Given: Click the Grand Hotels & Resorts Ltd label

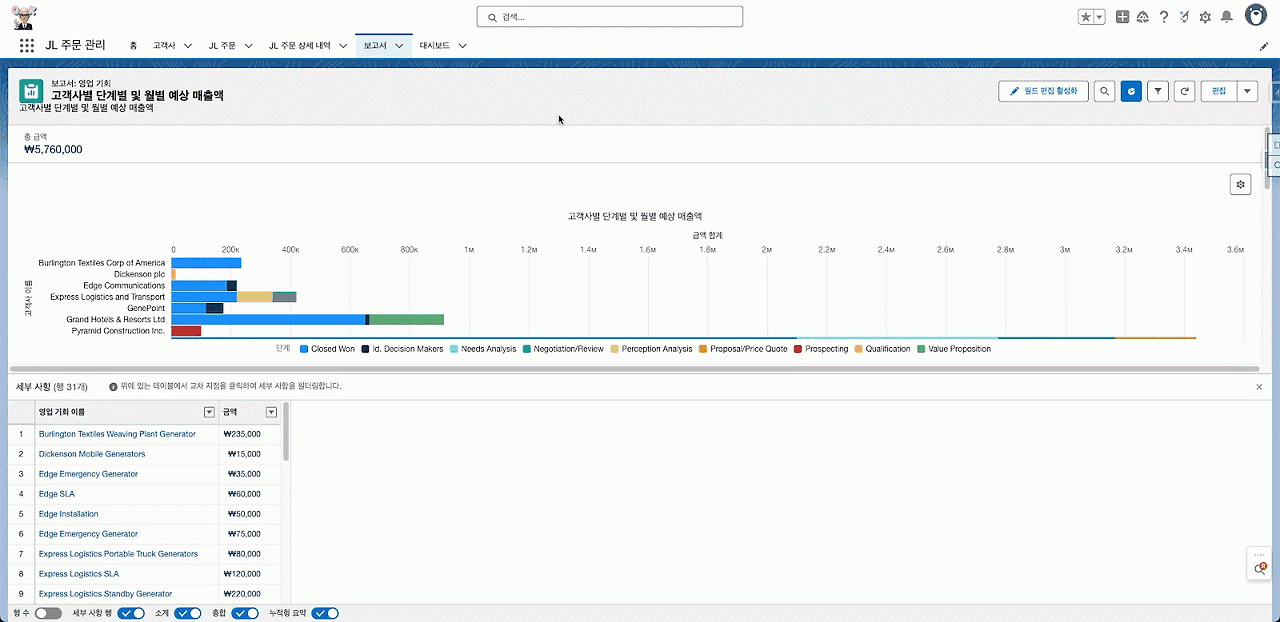Looking at the screenshot, I should [115, 319].
